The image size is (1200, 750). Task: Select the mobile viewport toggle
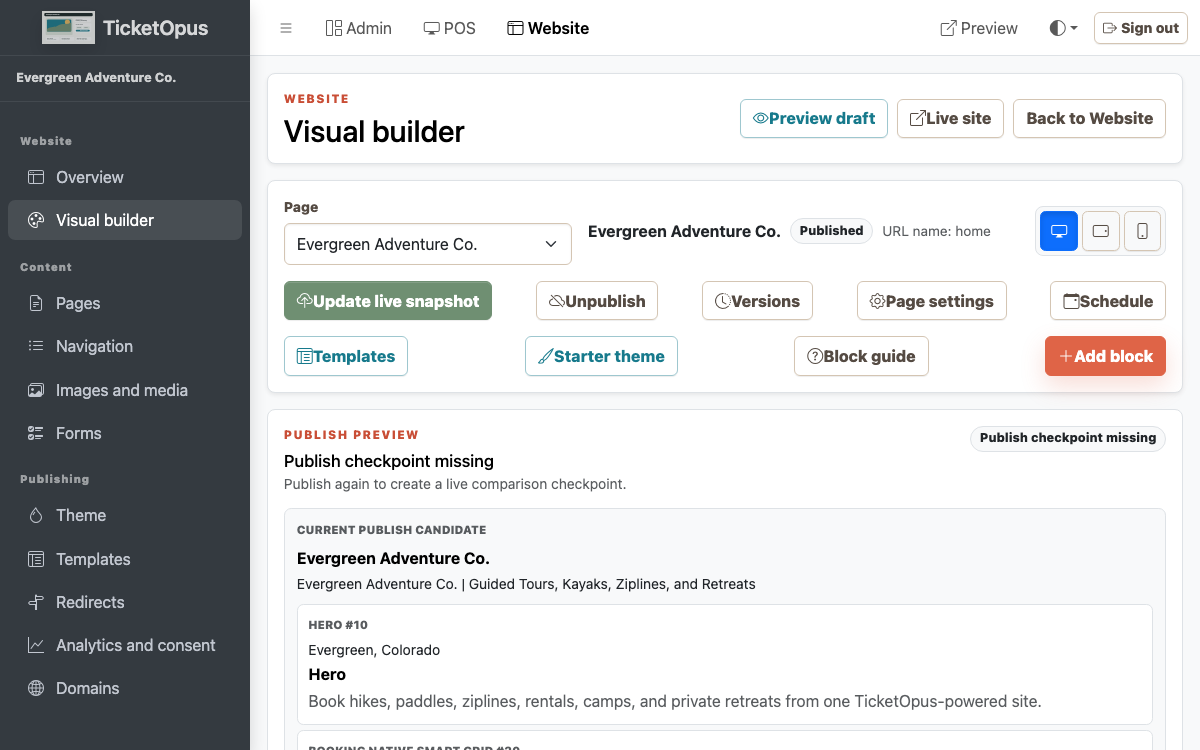coord(1142,231)
